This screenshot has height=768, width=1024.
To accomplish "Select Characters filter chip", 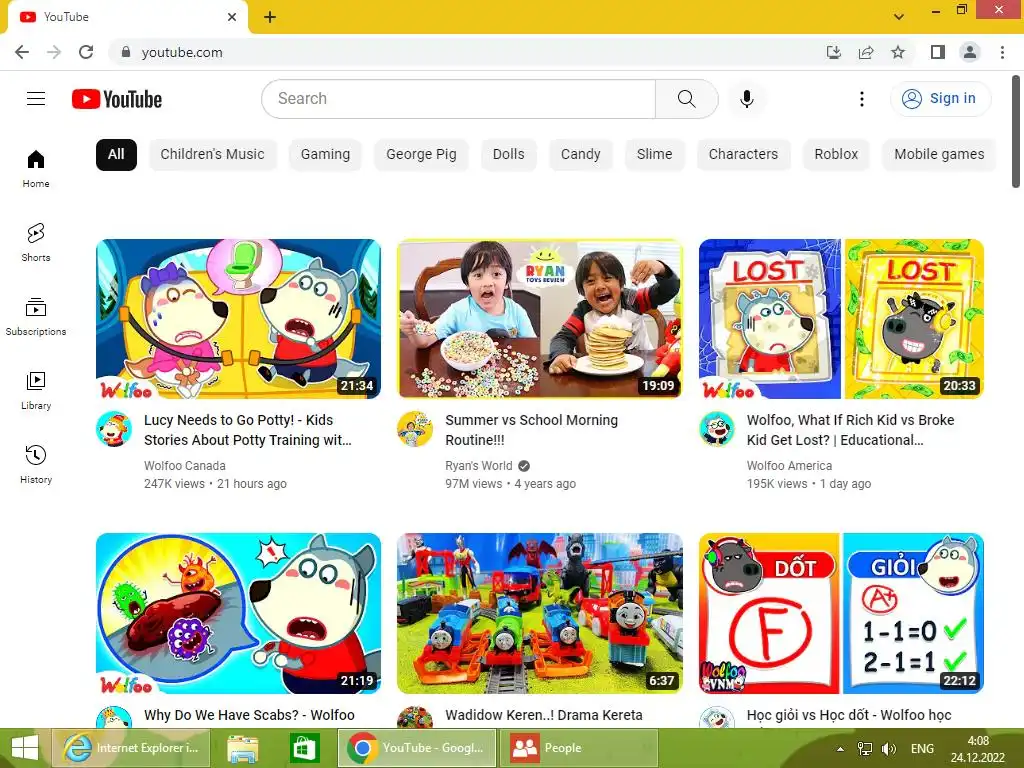I will [x=743, y=155].
